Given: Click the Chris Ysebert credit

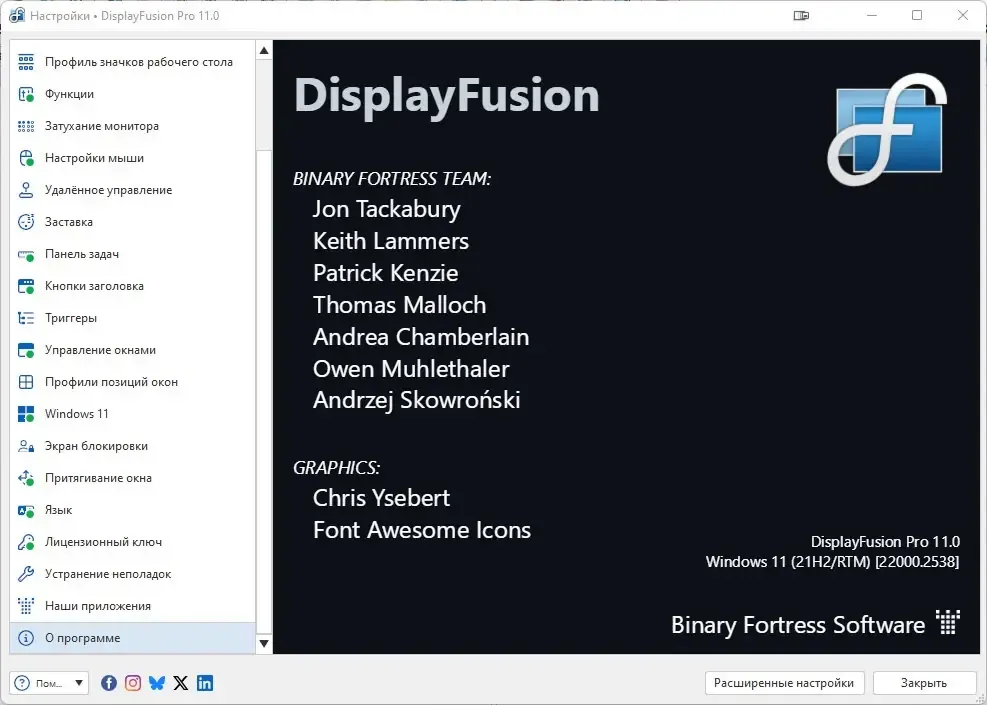Looking at the screenshot, I should coord(381,498).
